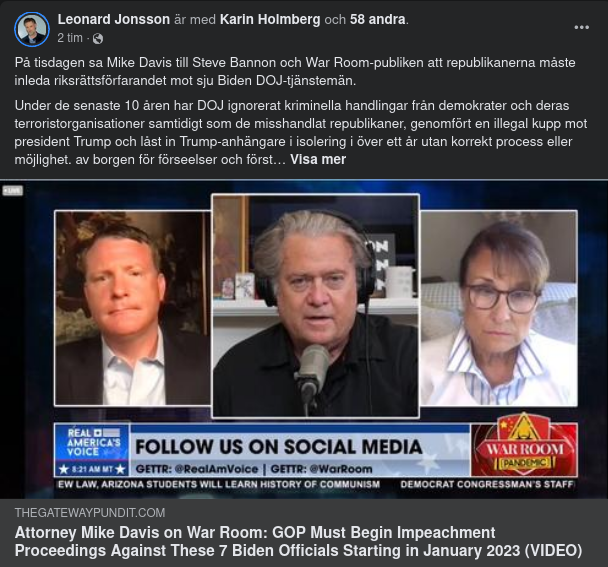608x567 pixels.
Task: Open the Attorney Mike Davis article headline
Action: tap(298, 541)
